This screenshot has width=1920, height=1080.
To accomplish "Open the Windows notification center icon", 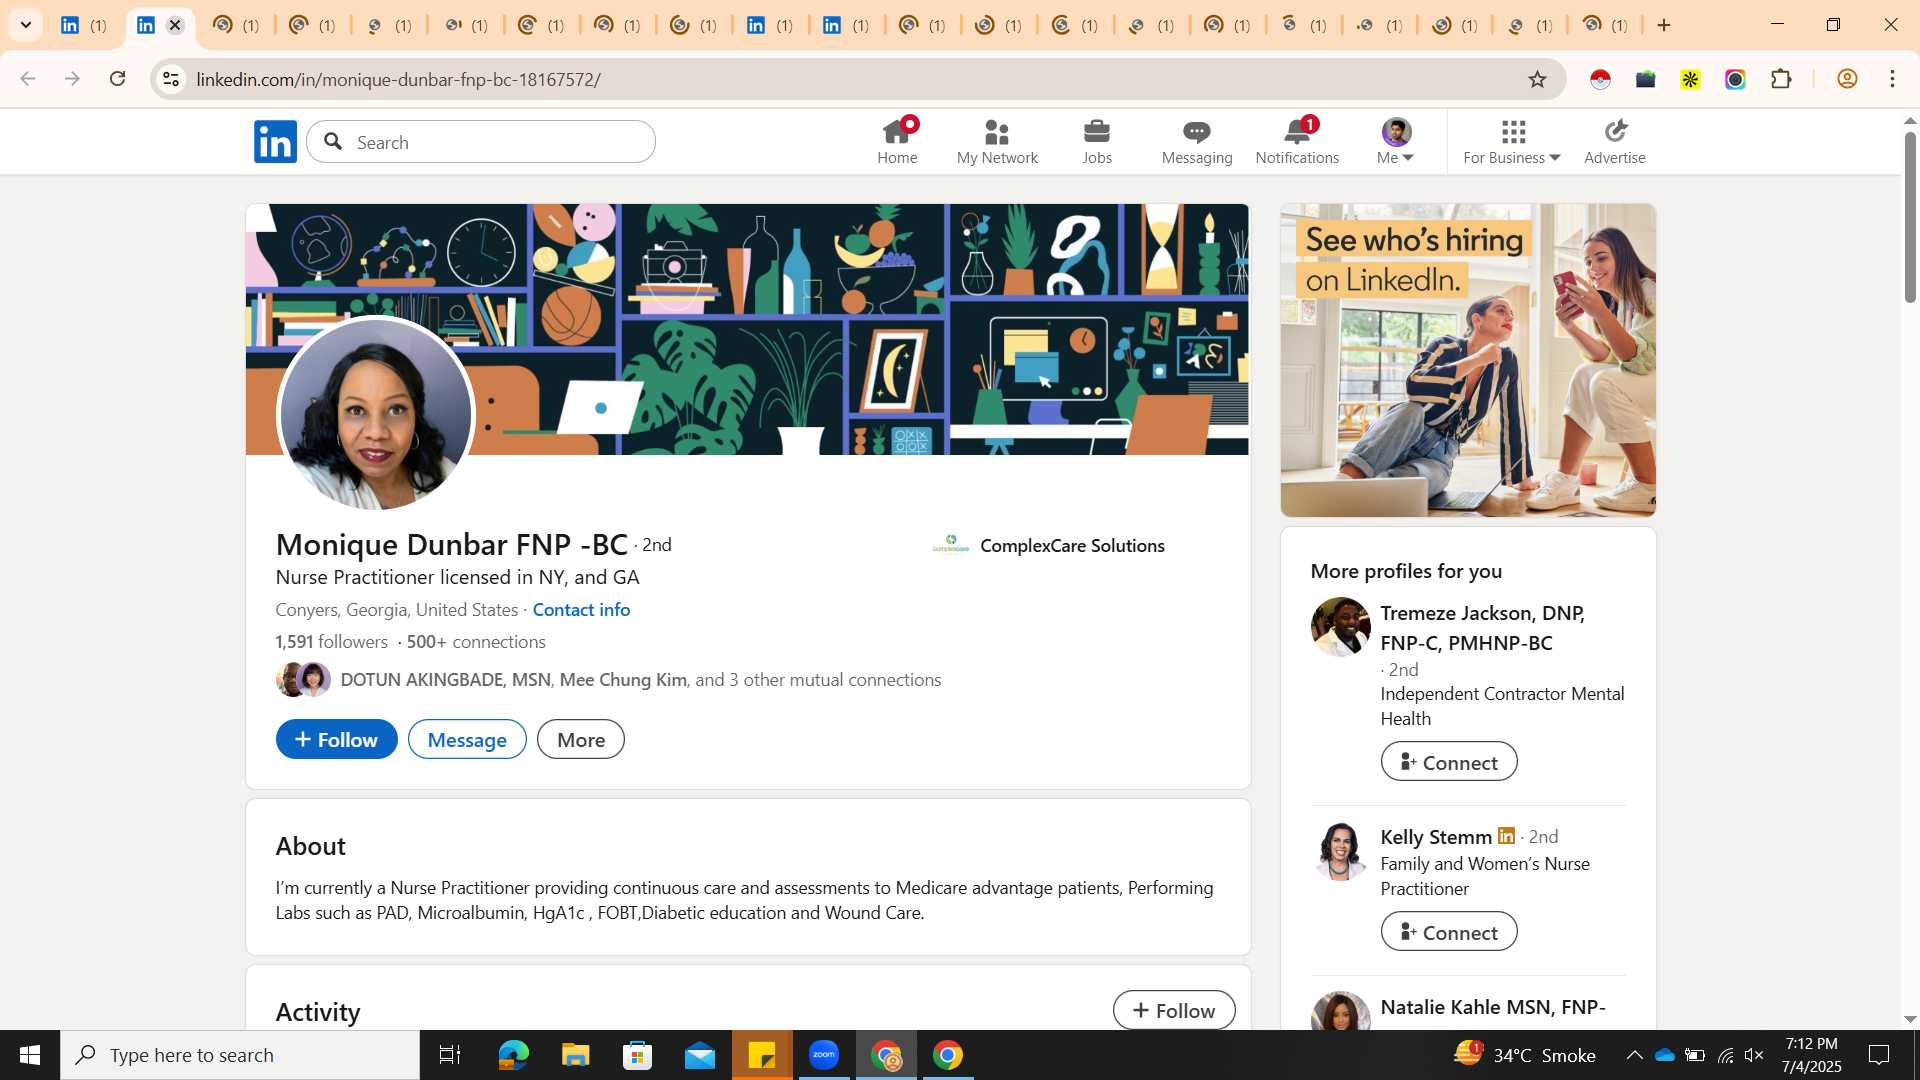I will click(x=1879, y=1055).
